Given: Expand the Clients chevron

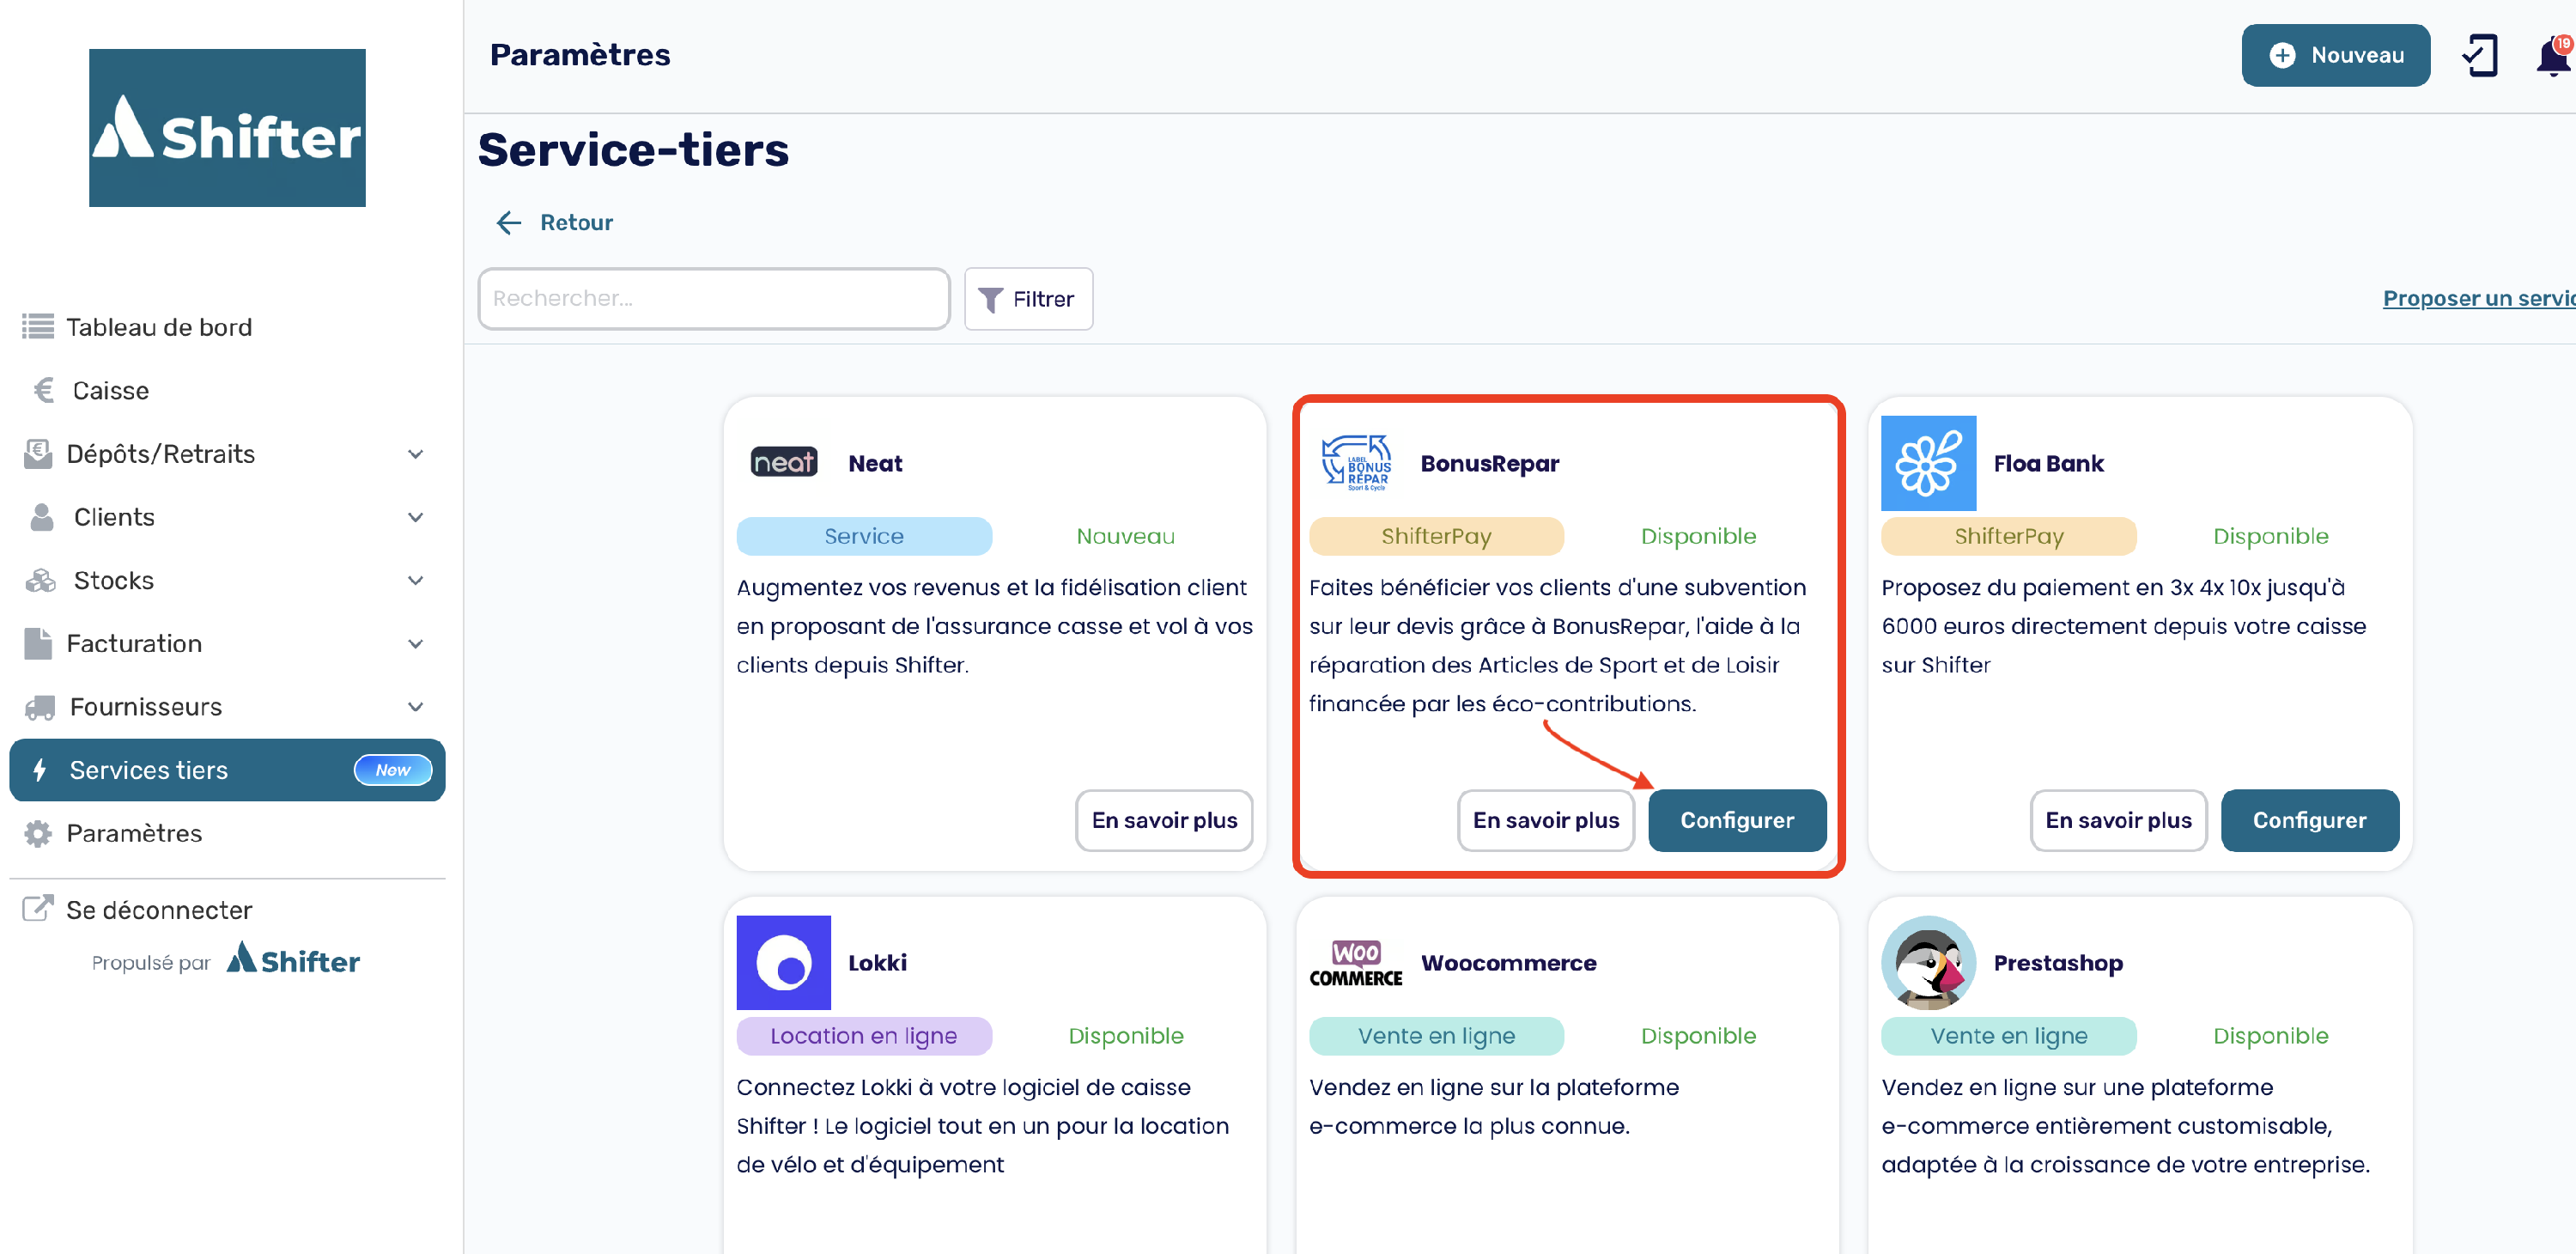Looking at the screenshot, I should pyautogui.click(x=416, y=517).
